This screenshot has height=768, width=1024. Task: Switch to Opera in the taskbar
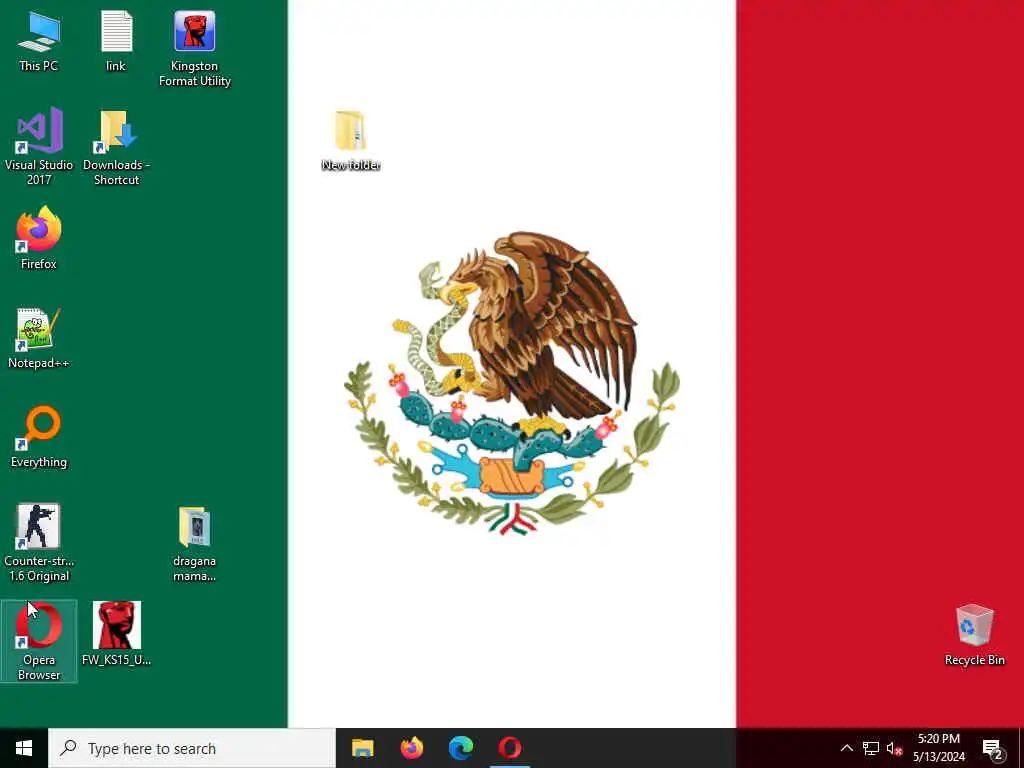coord(510,748)
